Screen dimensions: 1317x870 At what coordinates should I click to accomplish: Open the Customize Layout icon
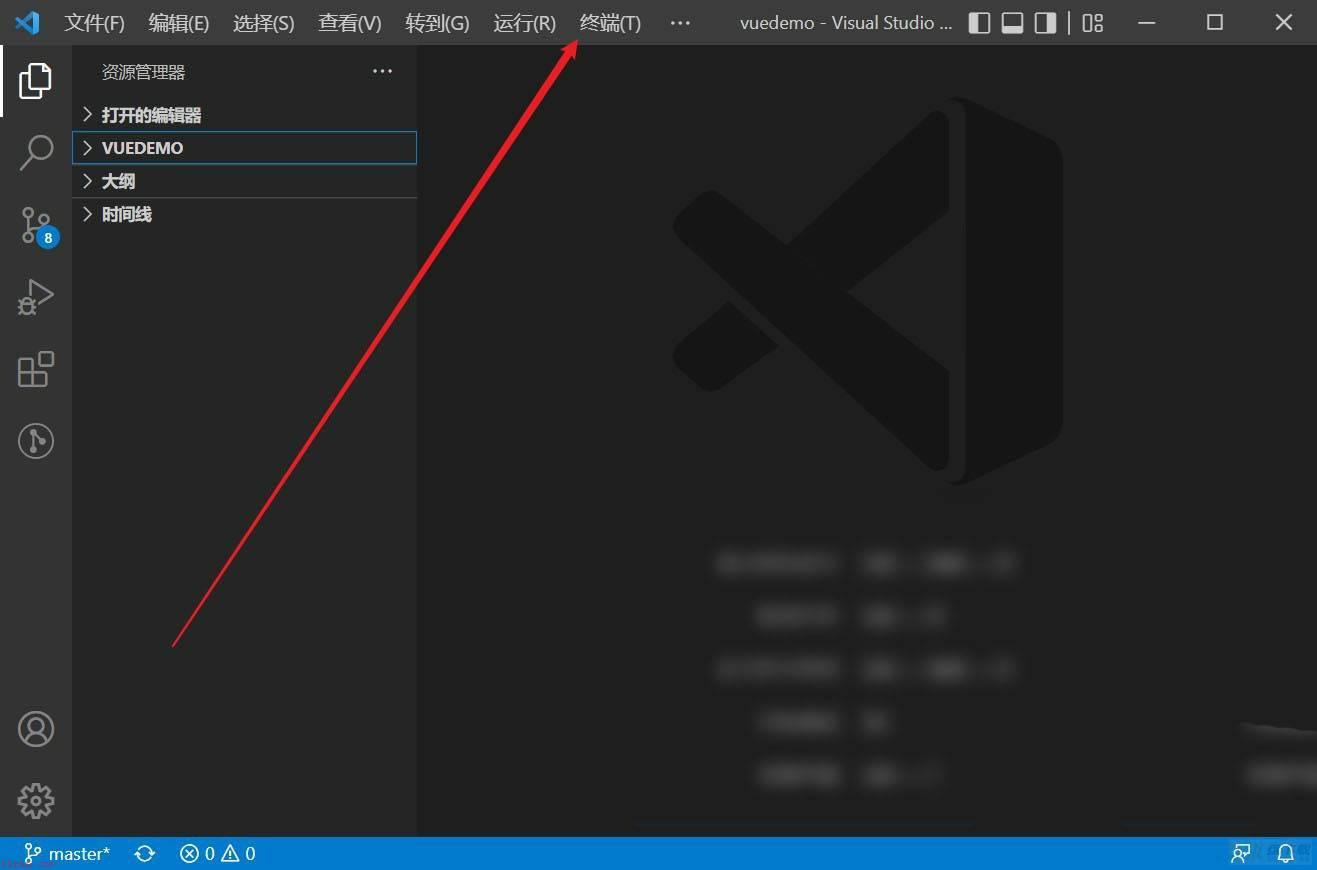1093,23
